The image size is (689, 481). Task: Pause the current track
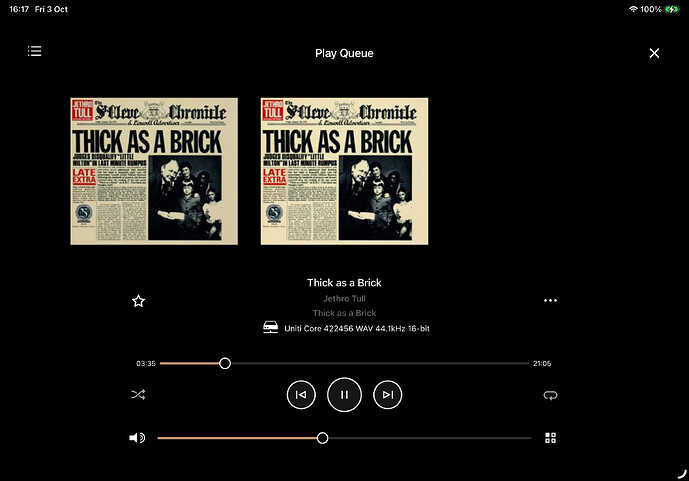(x=344, y=394)
